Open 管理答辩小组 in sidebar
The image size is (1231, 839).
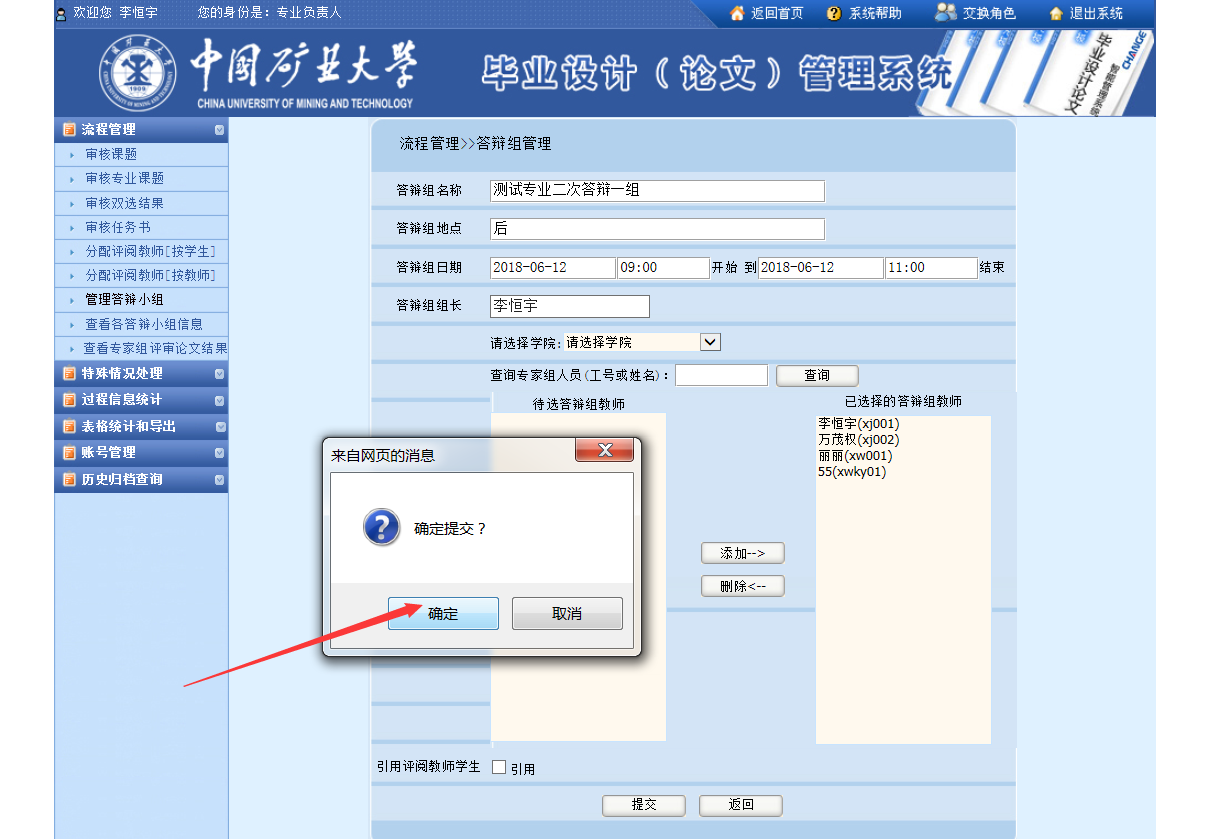124,299
